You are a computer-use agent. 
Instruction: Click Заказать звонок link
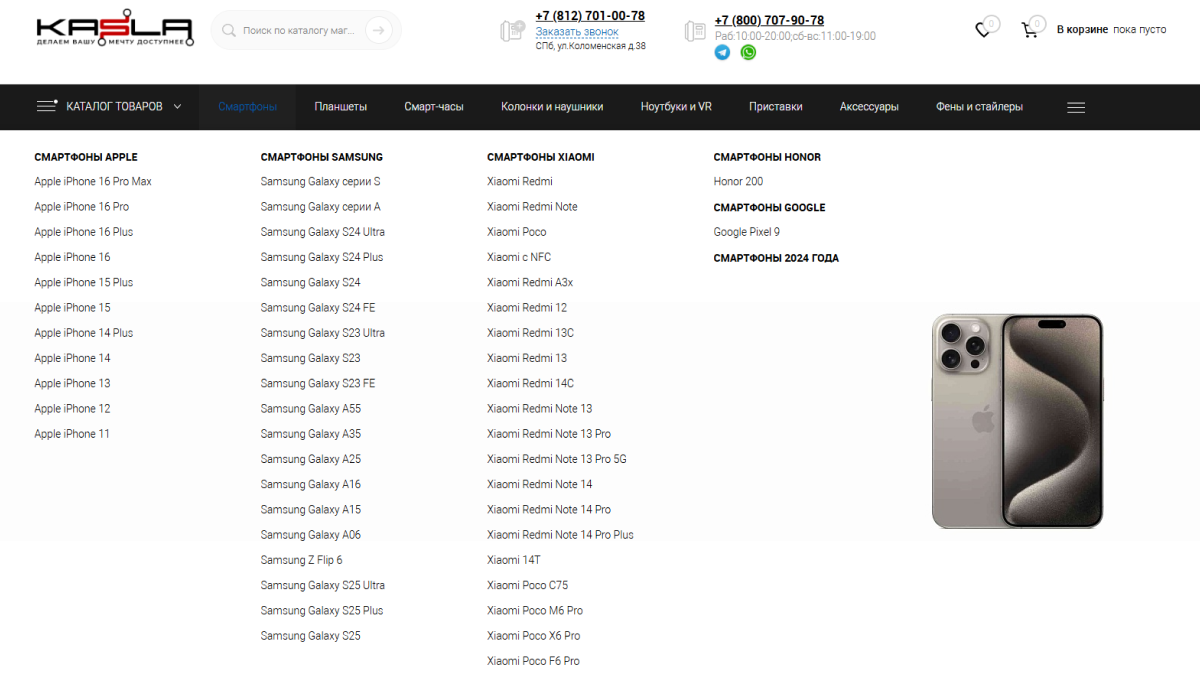577,32
